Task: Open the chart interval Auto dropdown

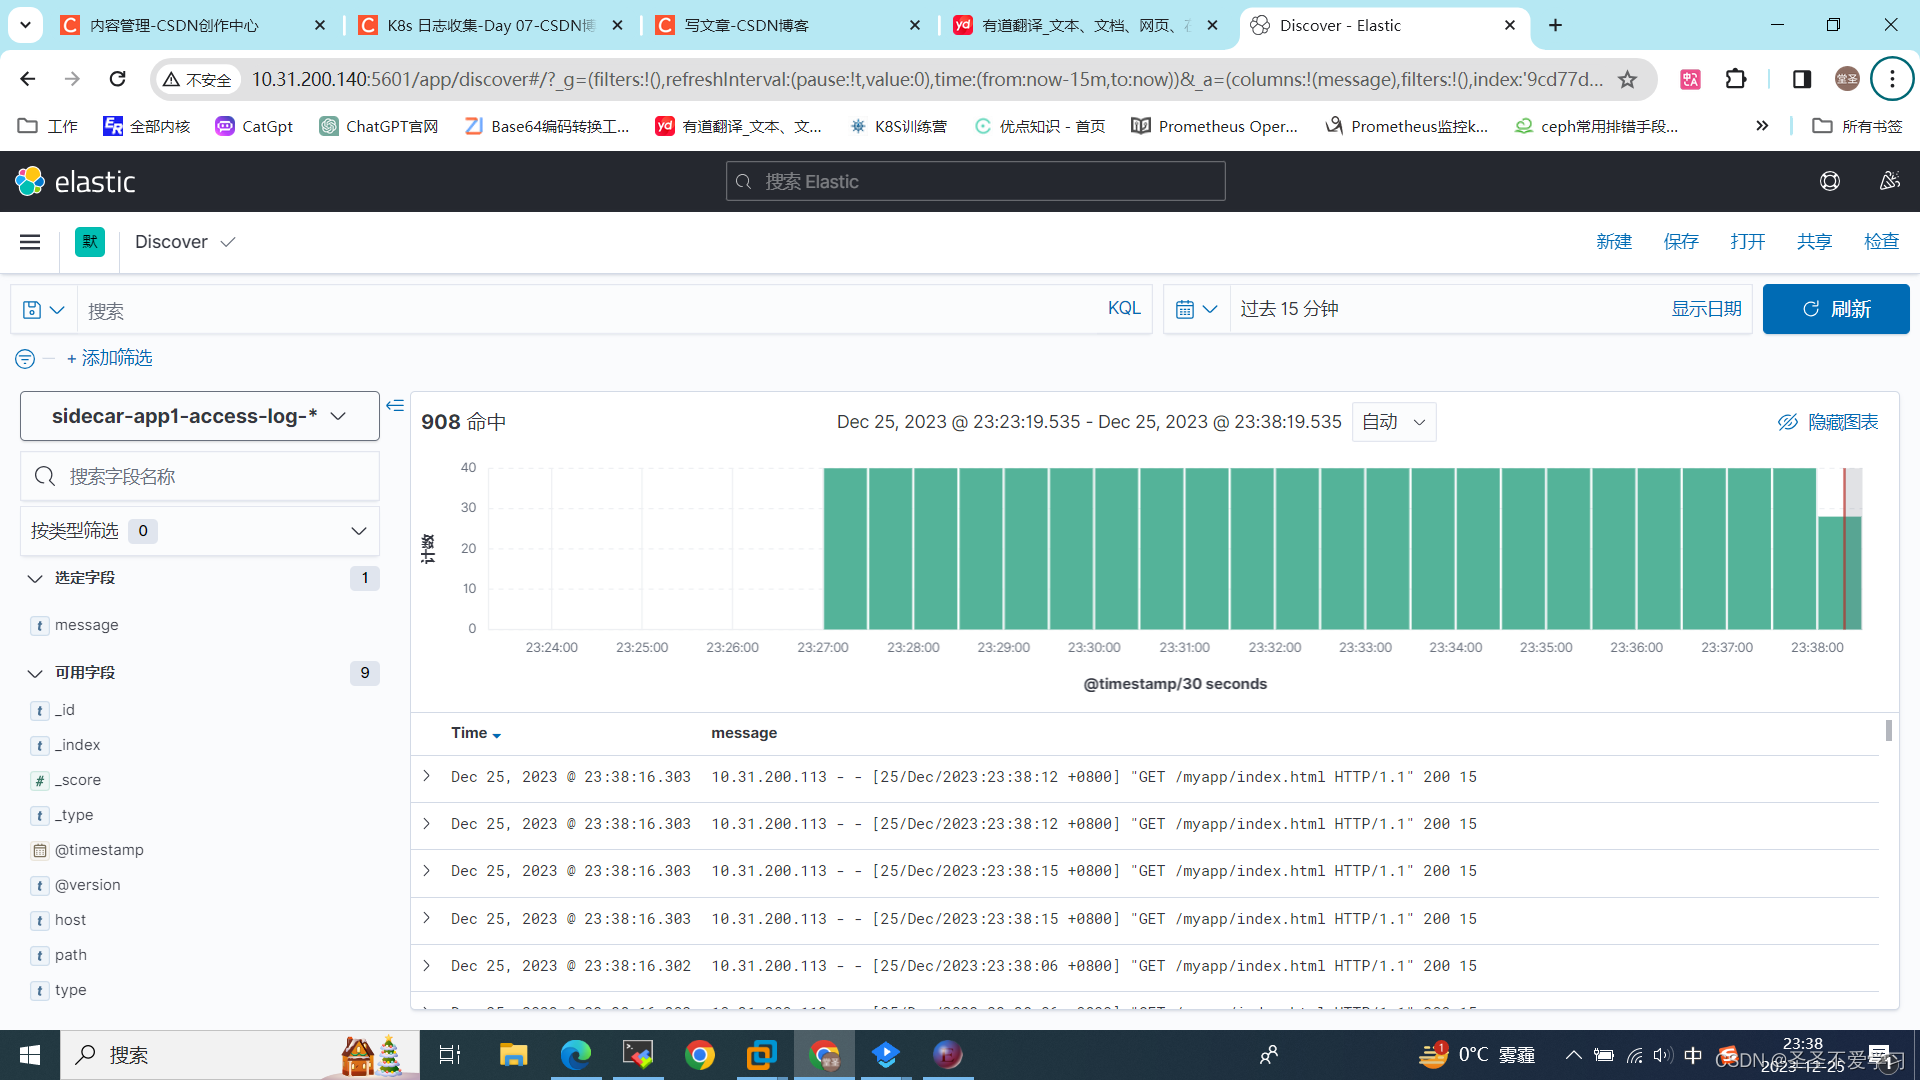Action: click(x=1394, y=422)
